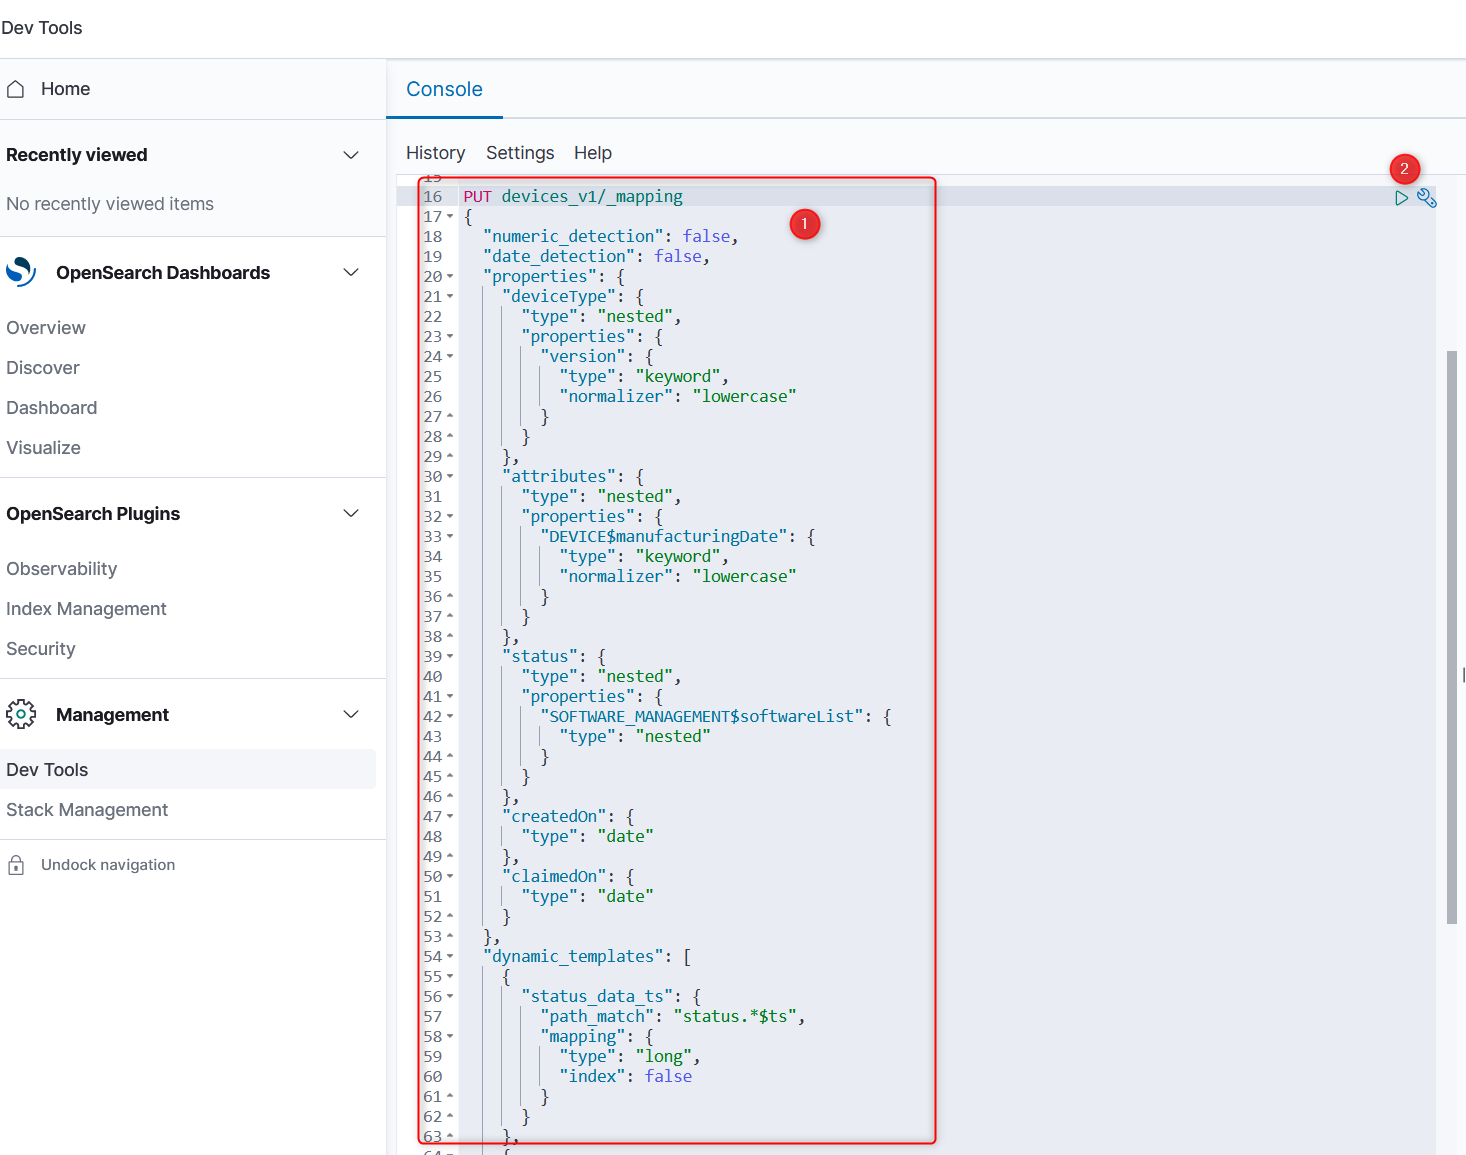
Task: Click the No recently viewed items text
Action: tap(110, 204)
